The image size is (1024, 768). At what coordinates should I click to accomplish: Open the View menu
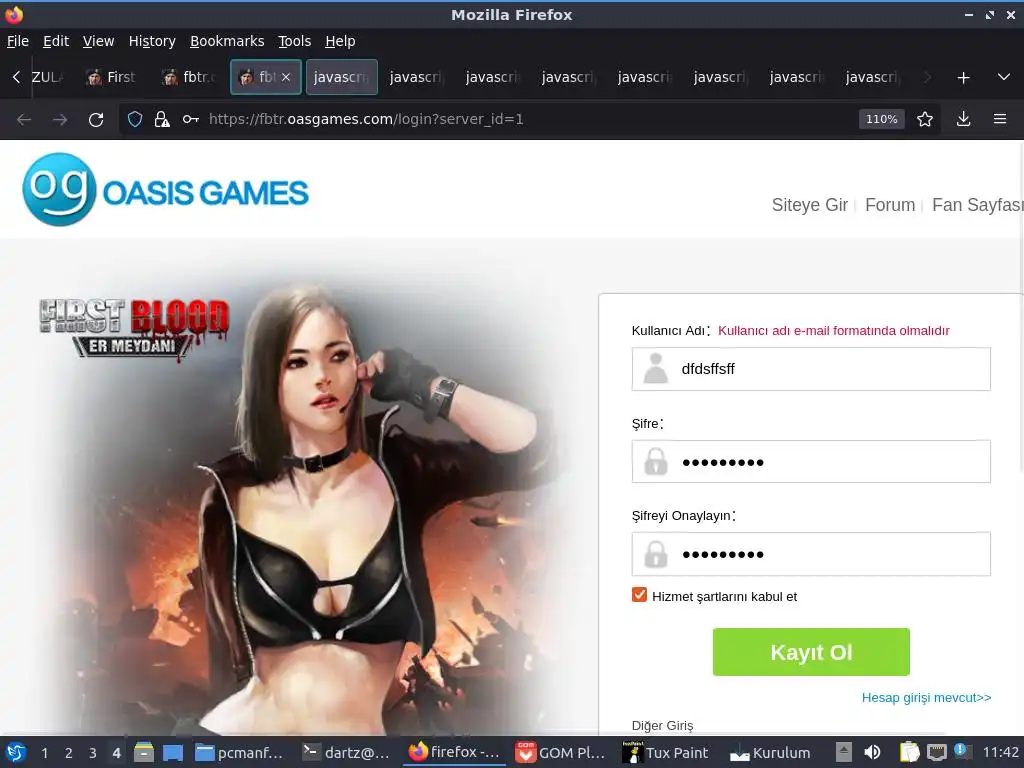(98, 41)
